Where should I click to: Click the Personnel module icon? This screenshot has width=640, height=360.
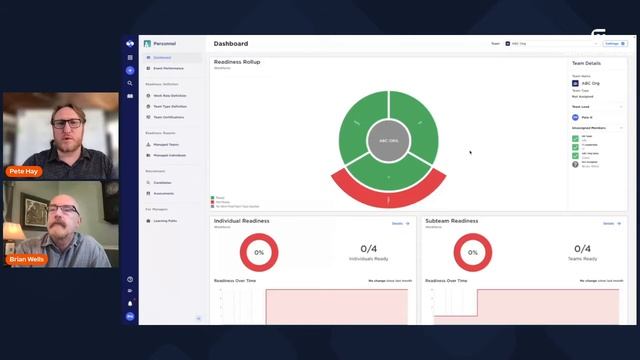click(147, 44)
